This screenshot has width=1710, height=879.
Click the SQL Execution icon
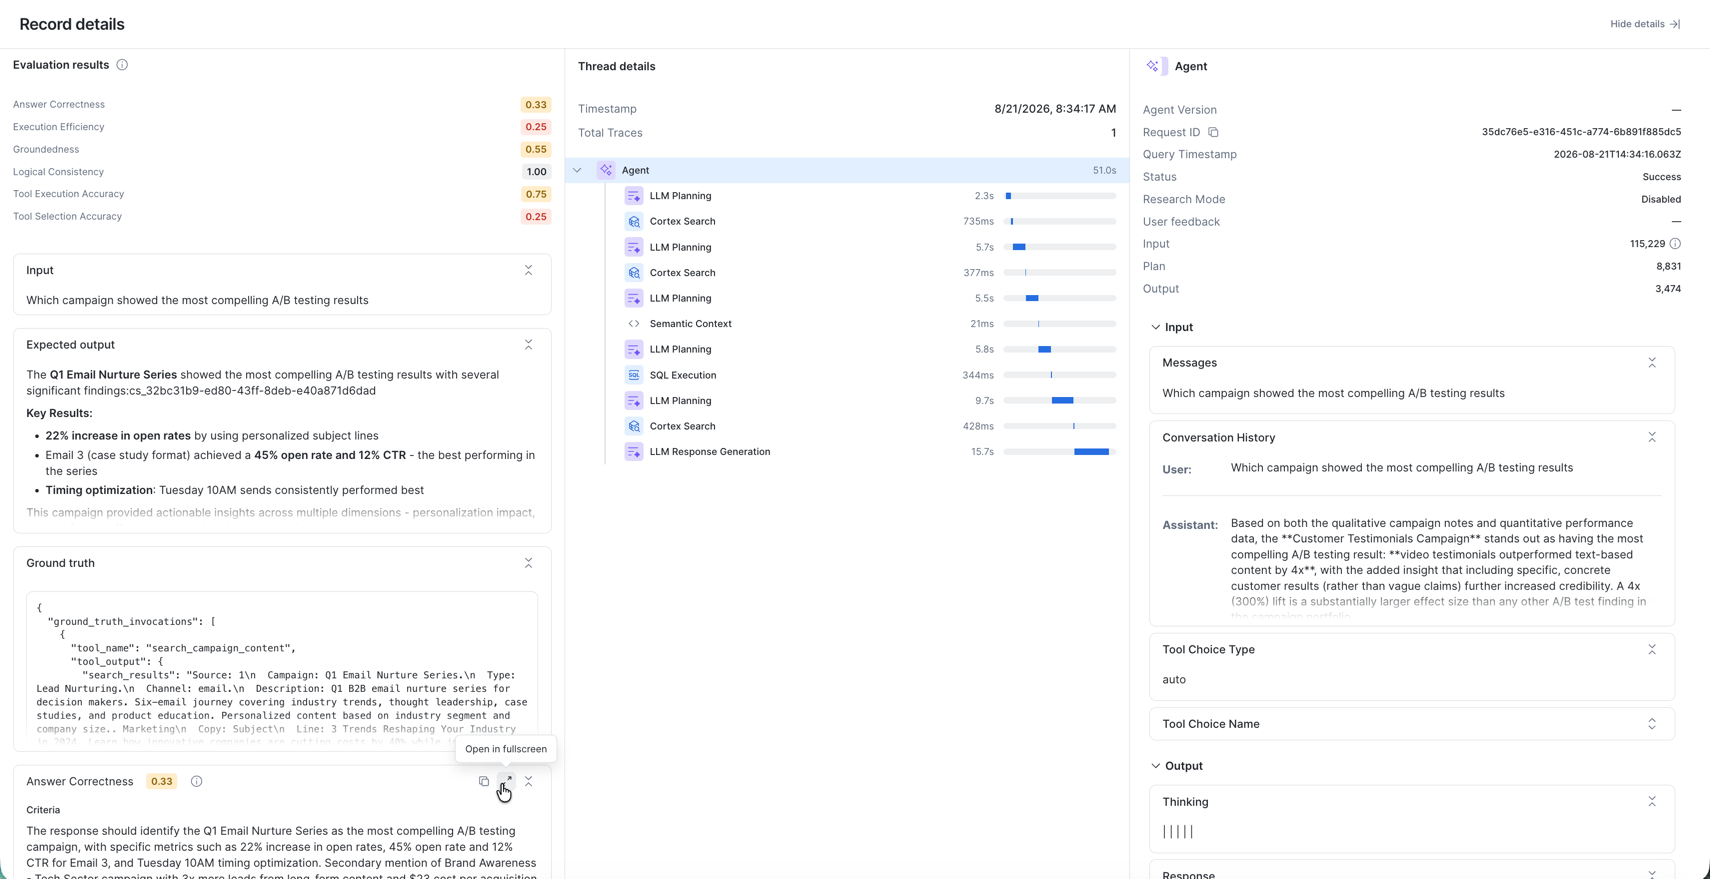634,375
